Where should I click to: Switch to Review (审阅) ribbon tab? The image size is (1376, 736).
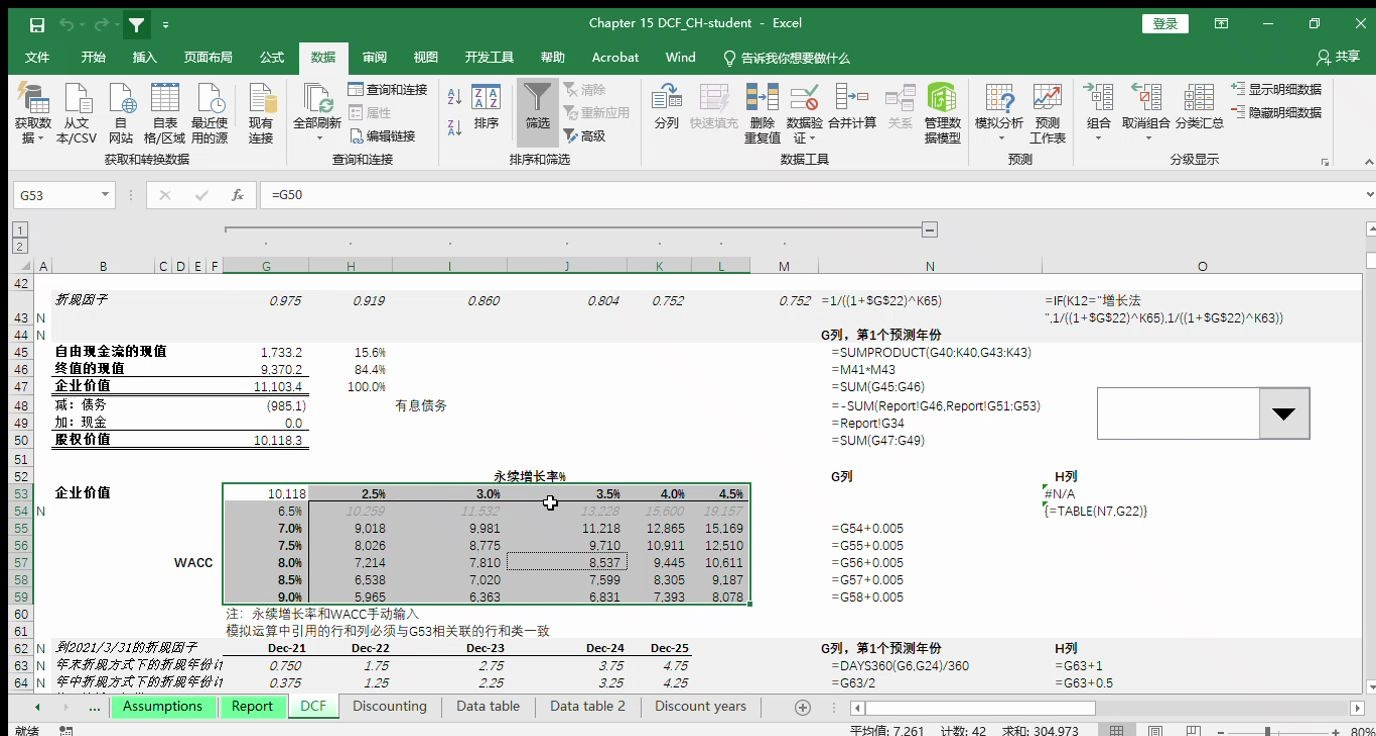tap(375, 57)
